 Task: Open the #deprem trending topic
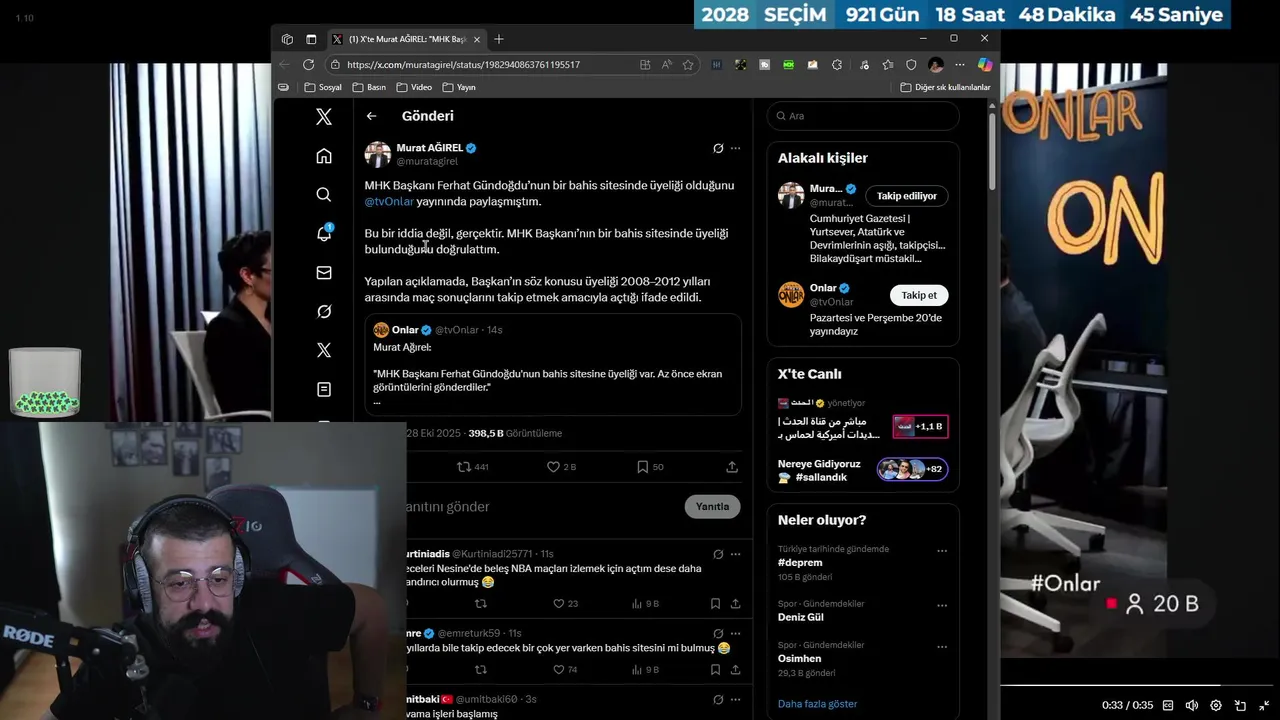(800, 563)
